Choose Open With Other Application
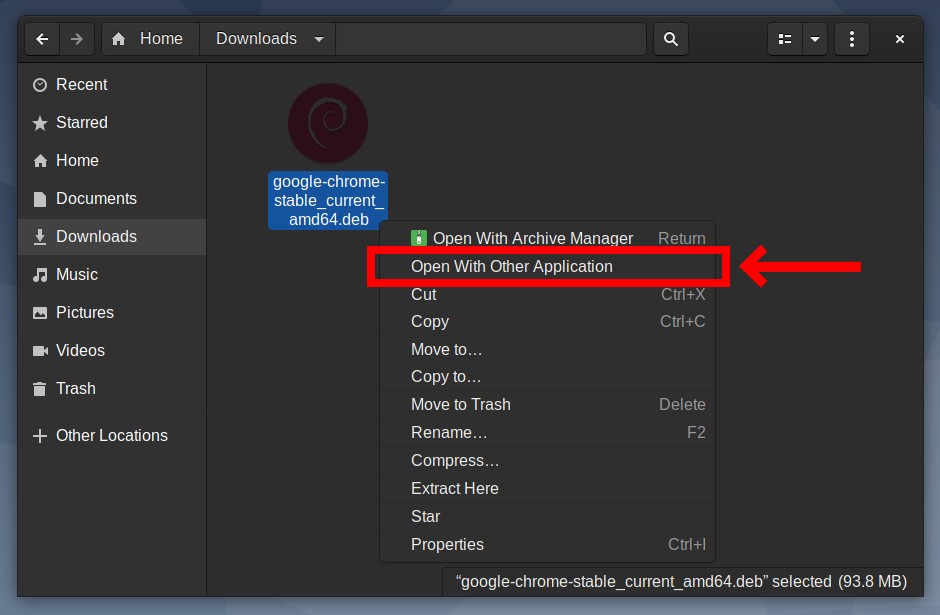The image size is (940, 615). coord(547,266)
